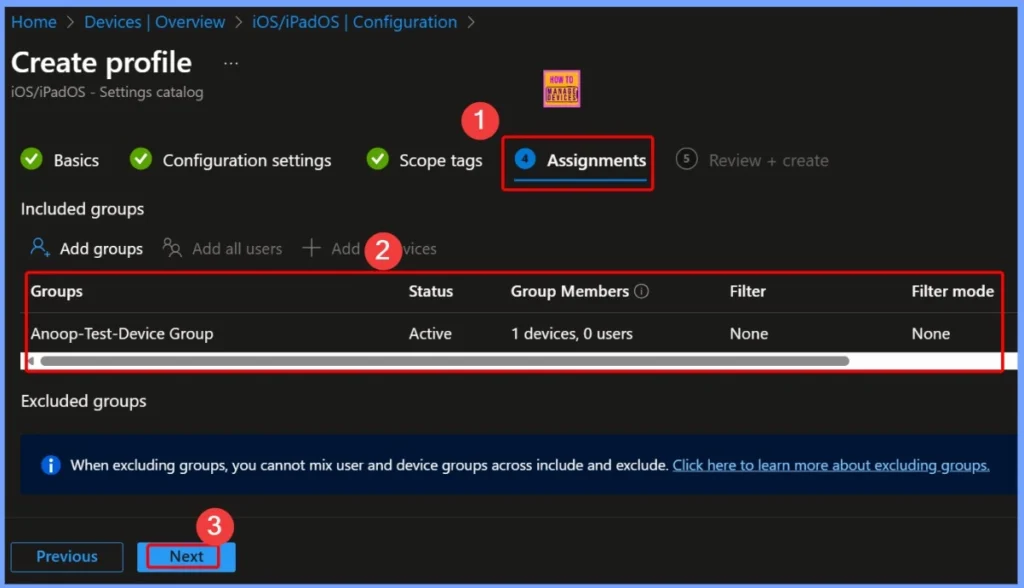Screen dimensions: 1024x588
Task: Click the Next button
Action: pyautogui.click(x=184, y=556)
